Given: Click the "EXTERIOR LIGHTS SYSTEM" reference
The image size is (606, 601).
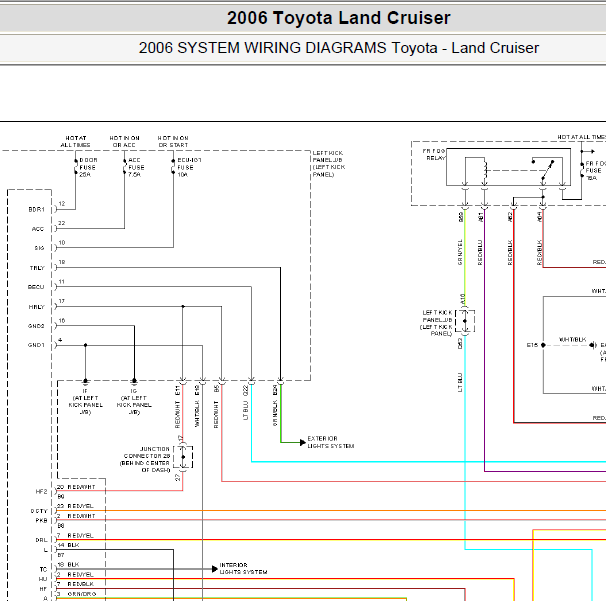Looking at the screenshot, I should [x=330, y=442].
